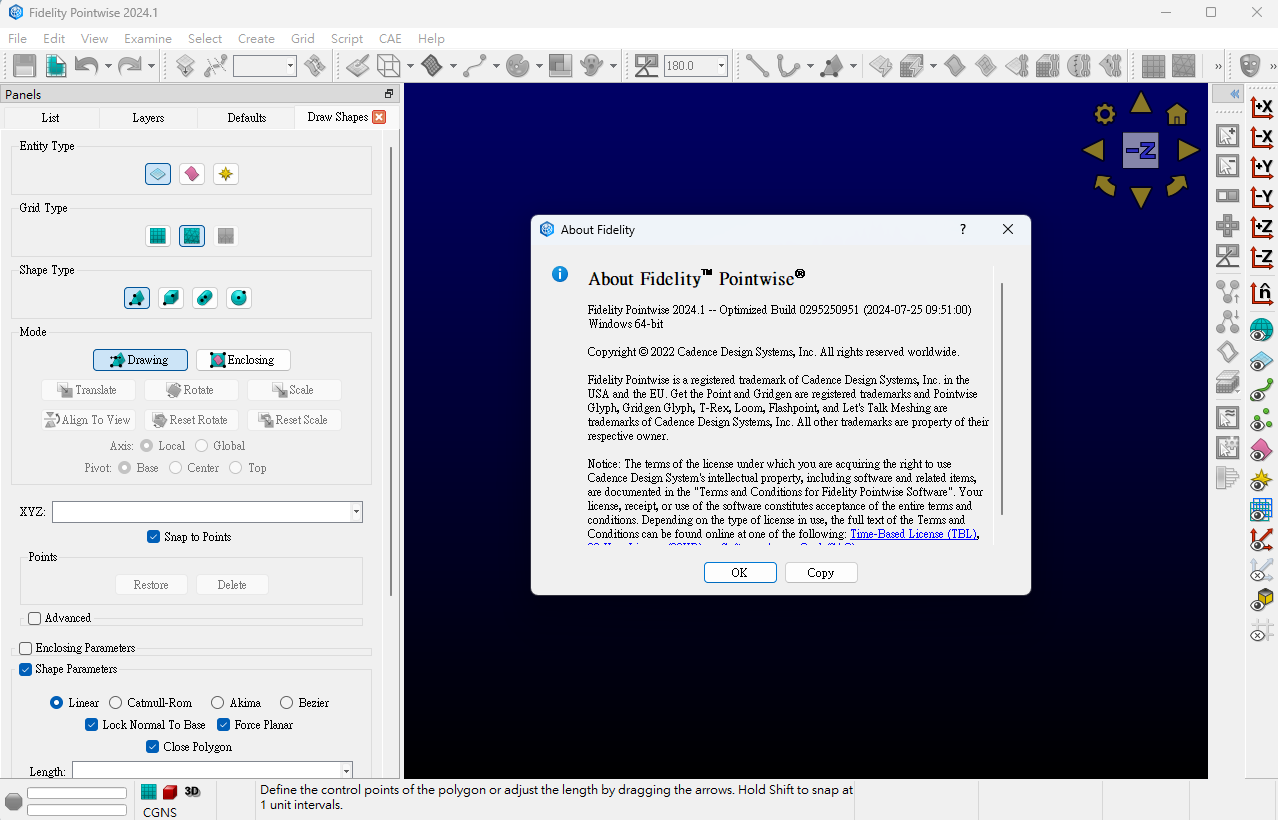Pick the Database entity type icon
Viewport: 1278px width, 820px height.
192,174
